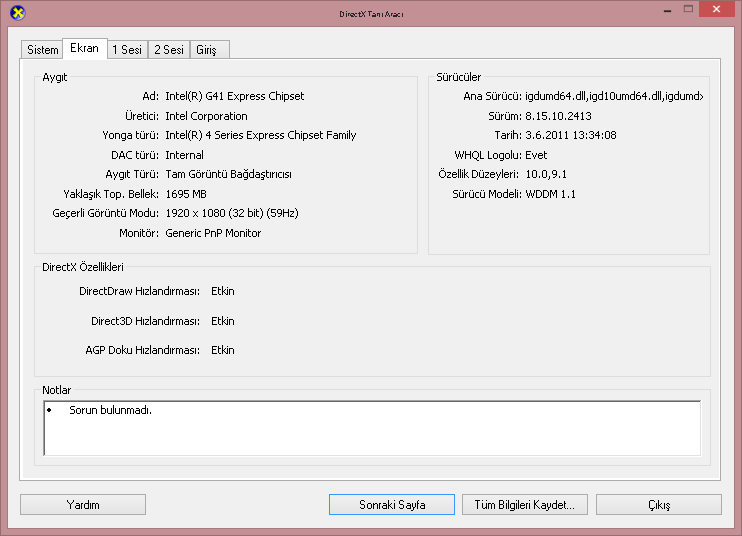Click 'Intel(R) 4 Series Express Chipset Family' text
Screen dimensions: 742x536
[261, 135]
